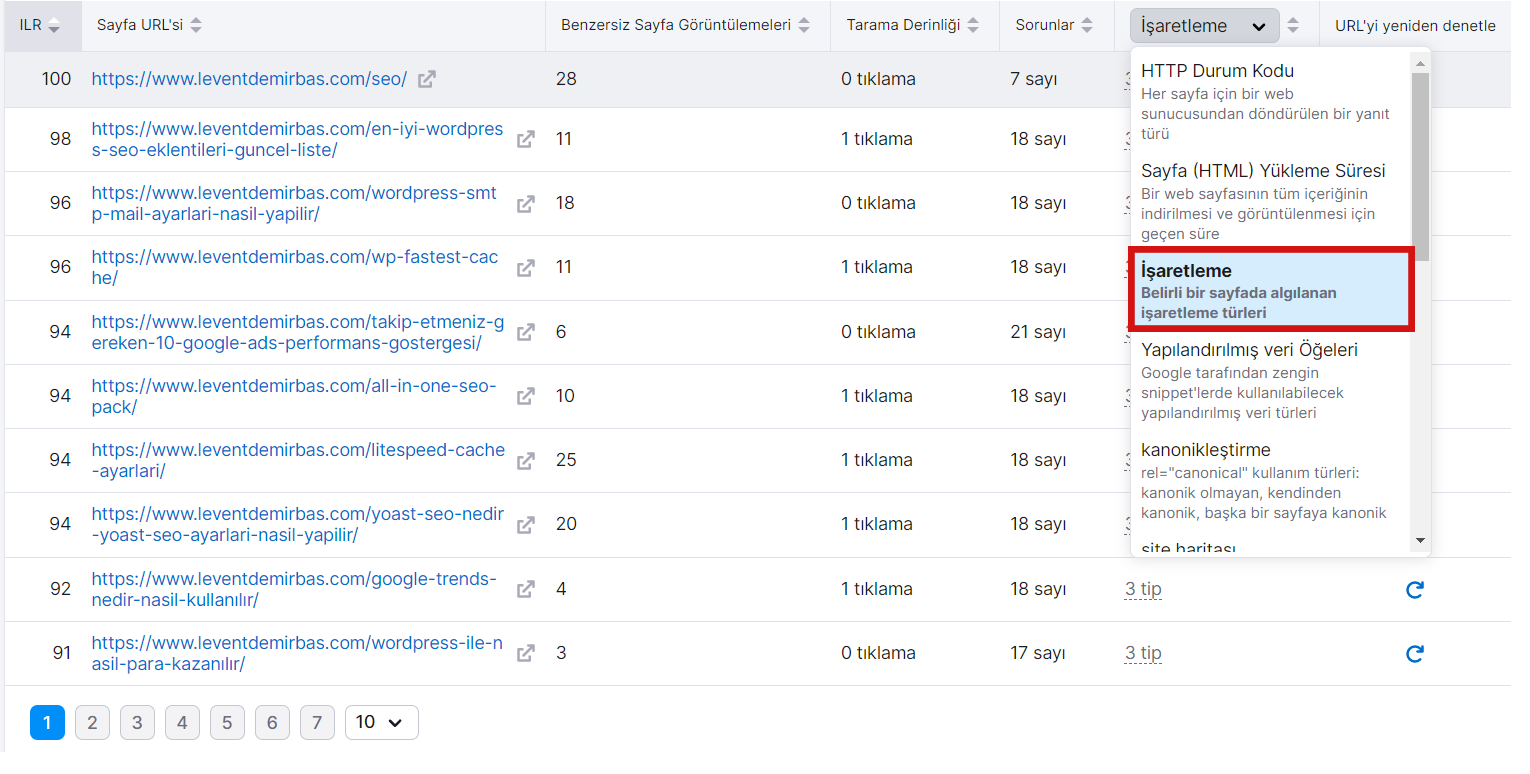Image resolution: width=1530 pixels, height=774 pixels.
Task: Click '17 sayı' issues cell
Action: pyautogui.click(x=1038, y=653)
